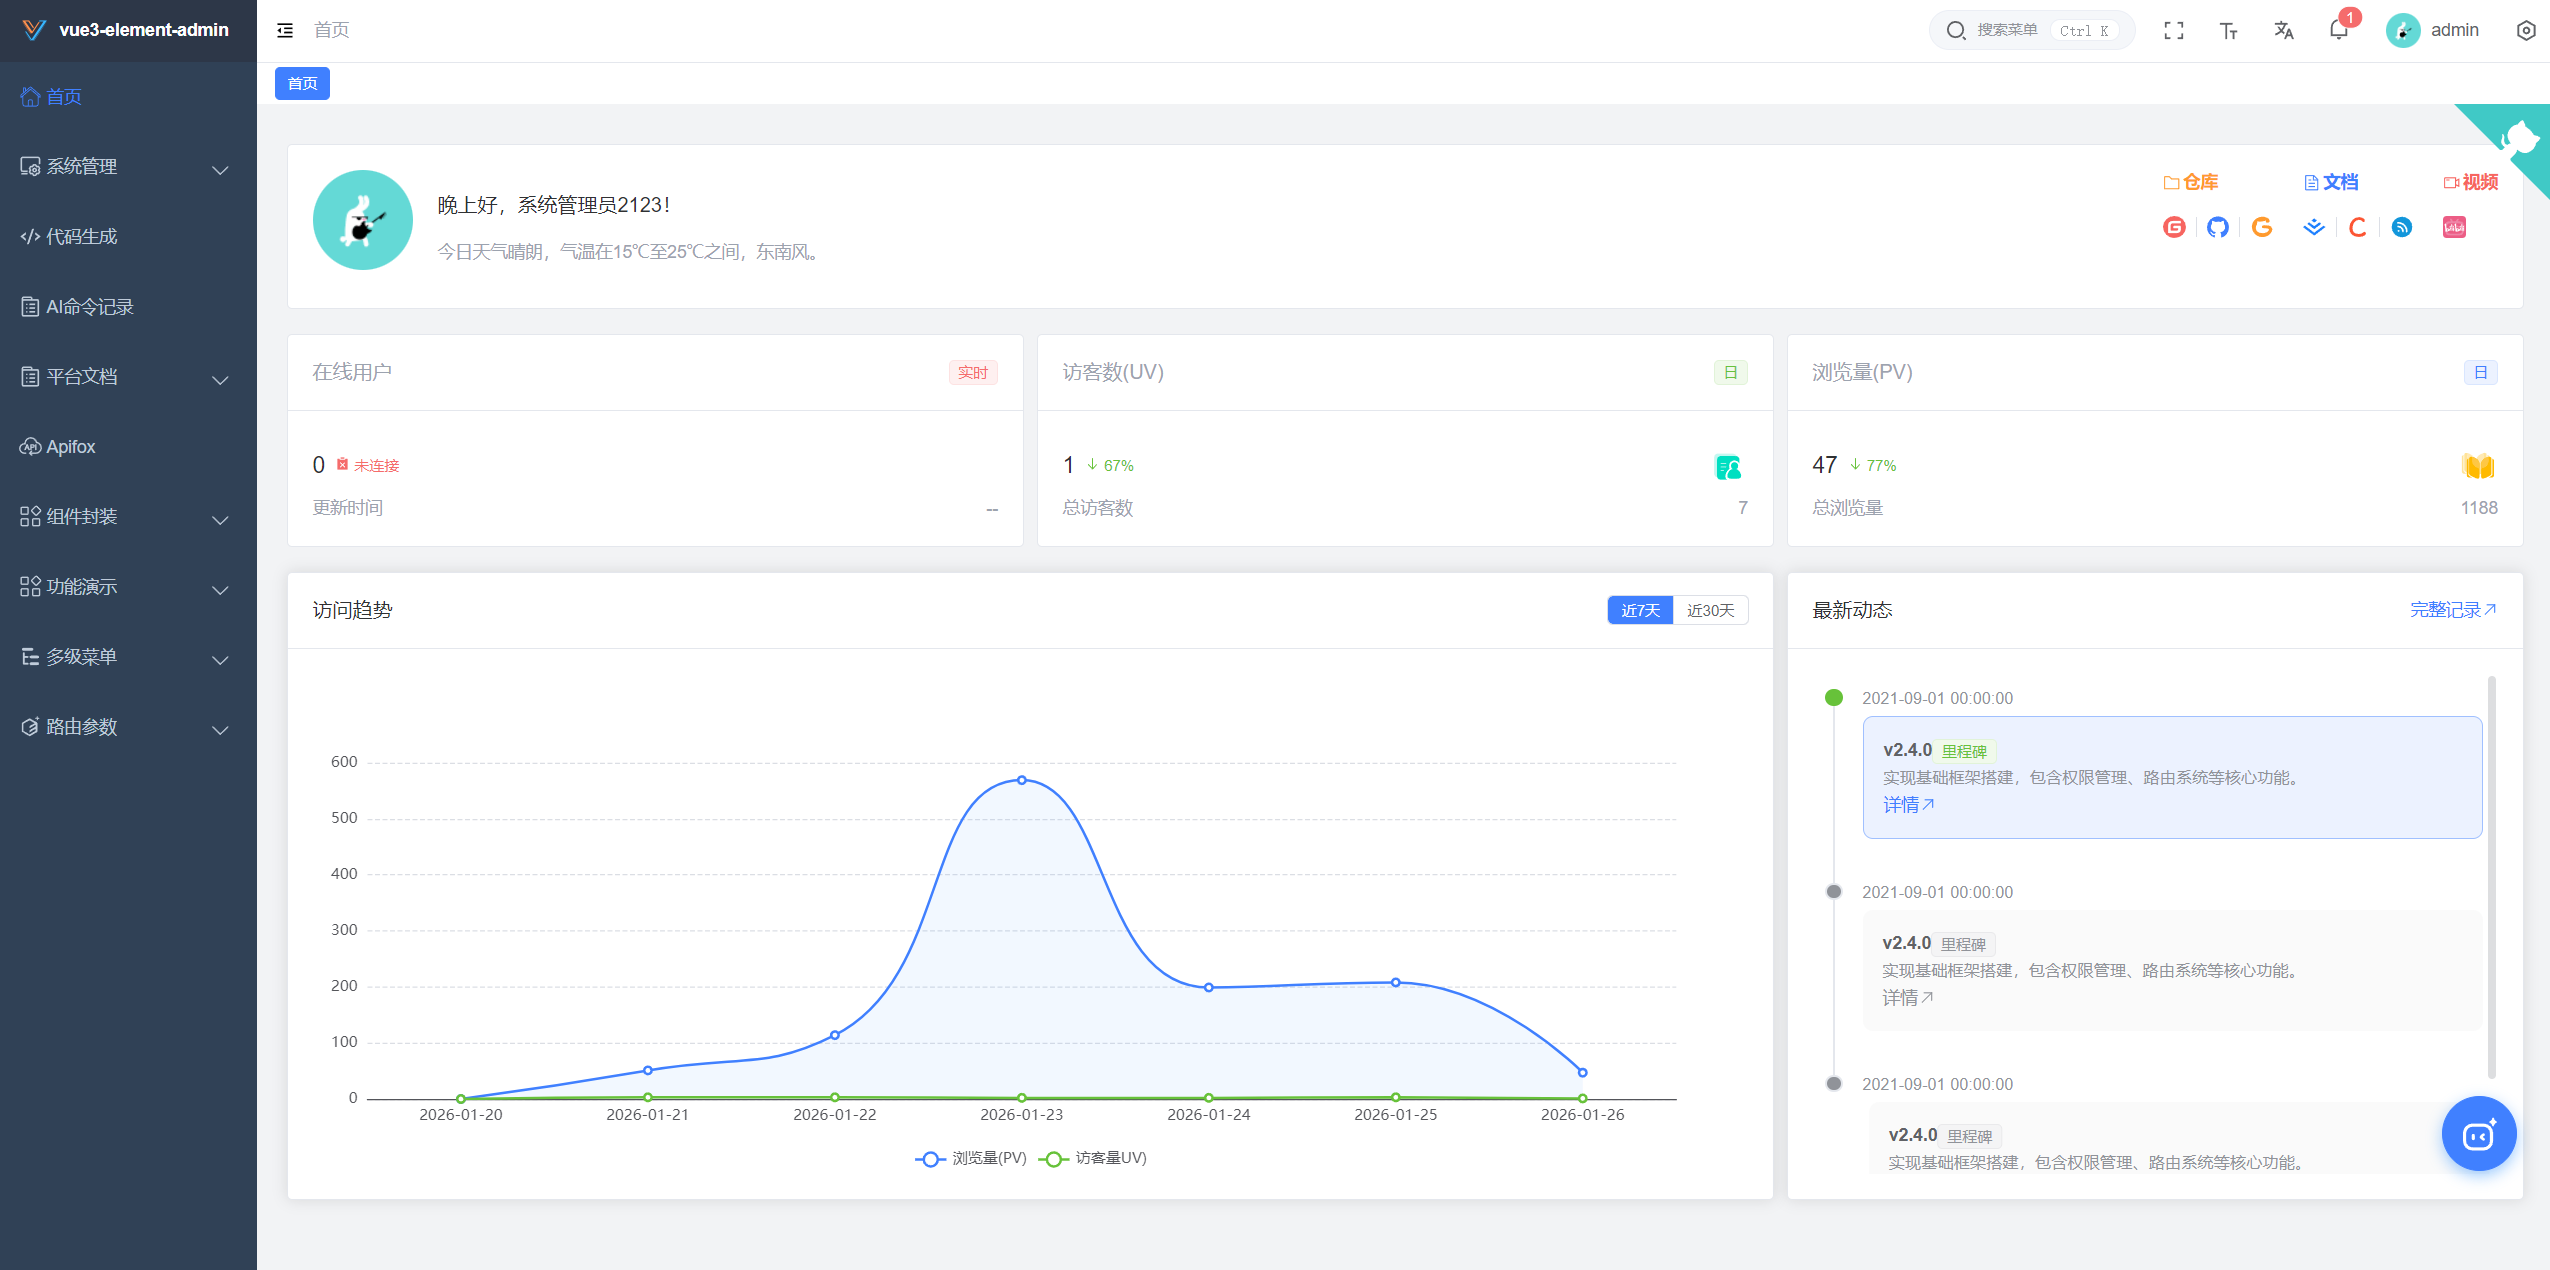
Task: Click the GitHub repository icon
Action: (x=2217, y=227)
